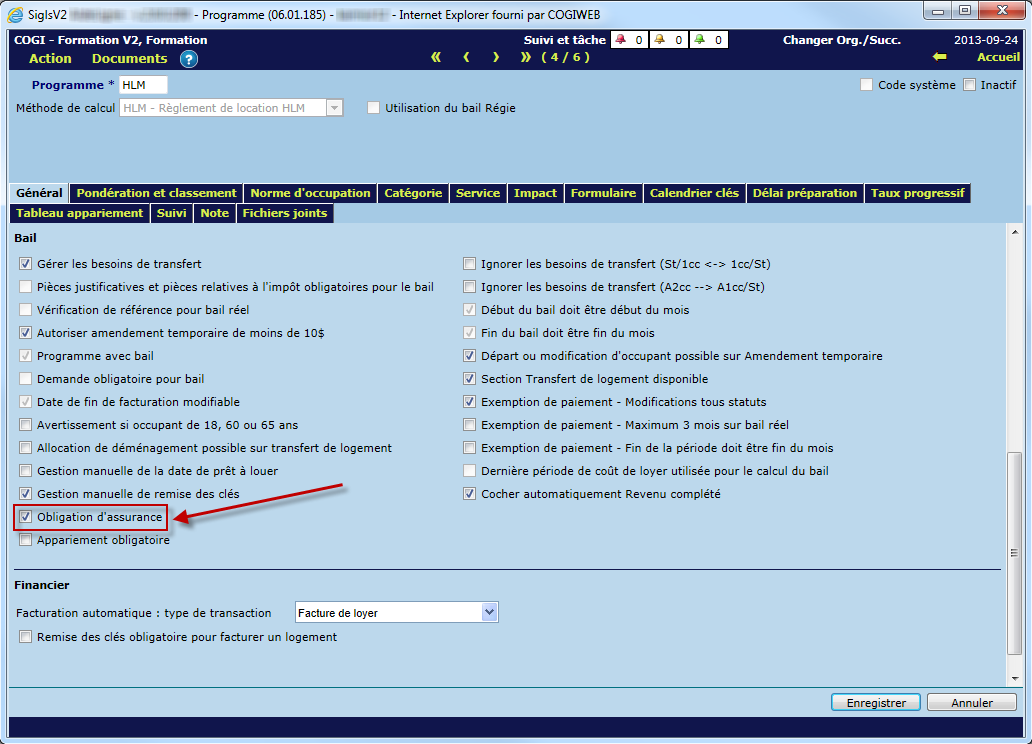Image resolution: width=1032 pixels, height=744 pixels.
Task: Enable Appariement obligatoire checkbox
Action: [x=26, y=540]
